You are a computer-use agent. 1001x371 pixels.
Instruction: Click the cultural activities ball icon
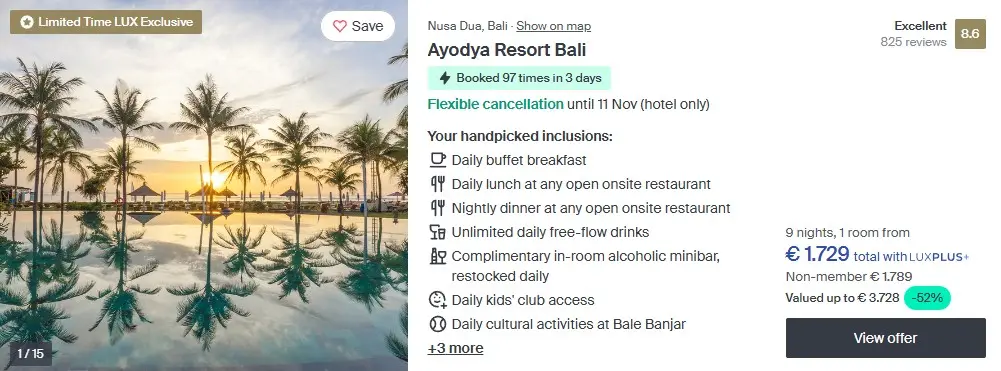(437, 324)
